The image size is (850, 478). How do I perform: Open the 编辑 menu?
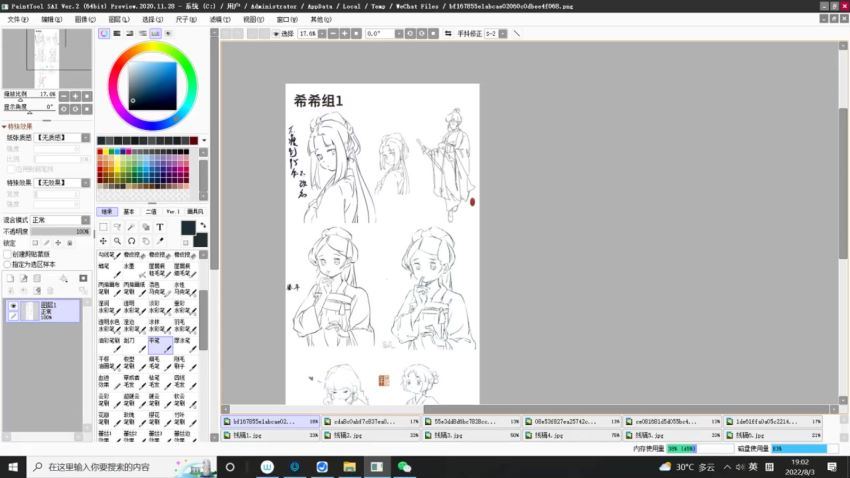[51, 20]
